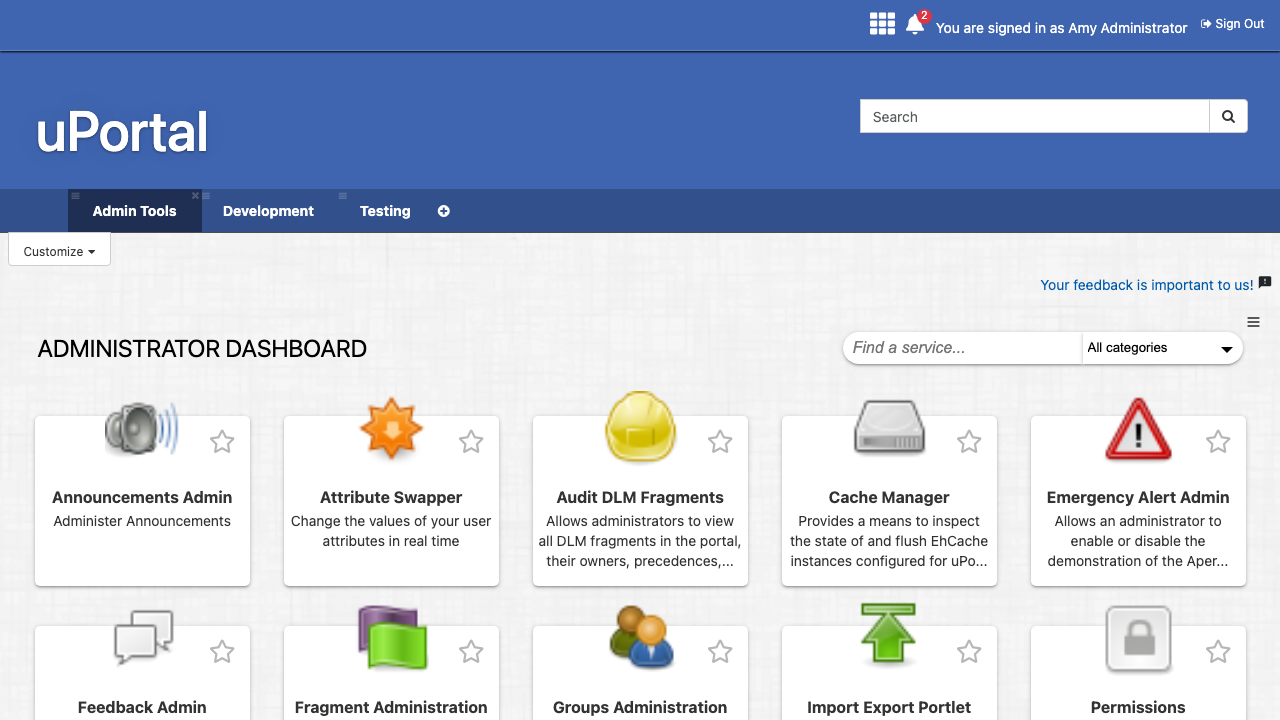Viewport: 1280px width, 720px height.
Task: Favorite Audit DLM Fragments with its star
Action: (x=720, y=442)
